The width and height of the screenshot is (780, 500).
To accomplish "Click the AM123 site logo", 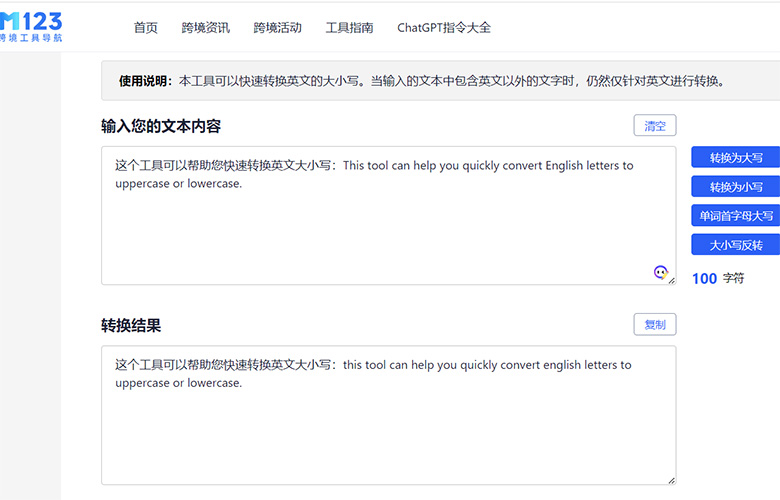I will point(31,27).
